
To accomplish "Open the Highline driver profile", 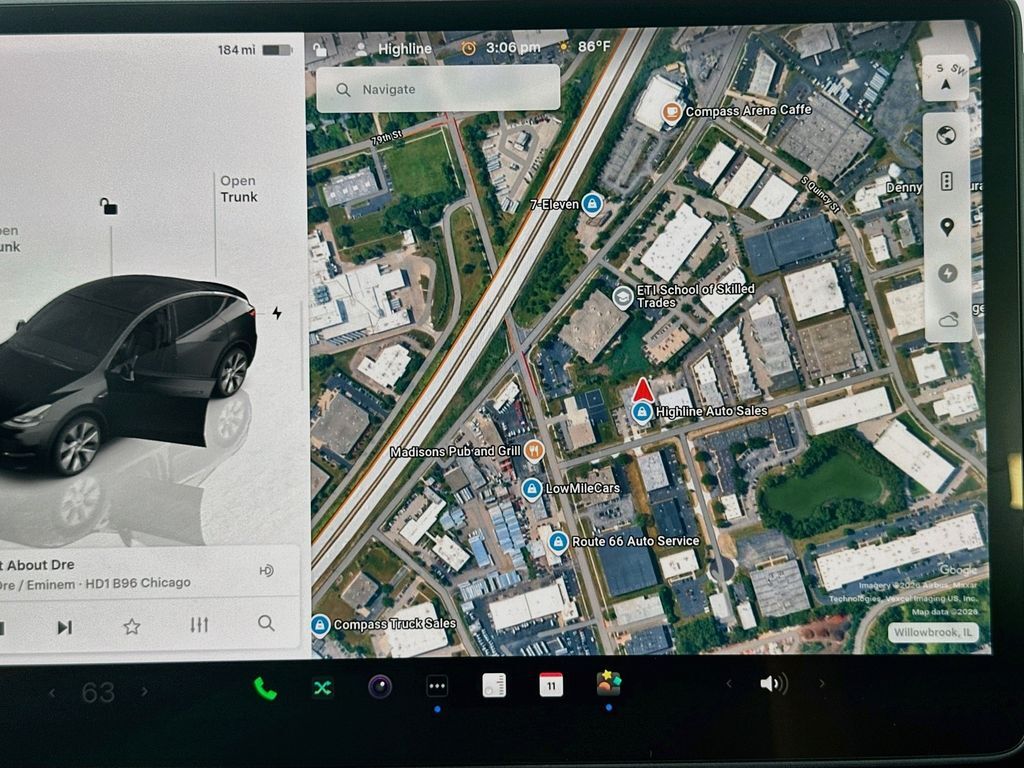I will pos(394,49).
